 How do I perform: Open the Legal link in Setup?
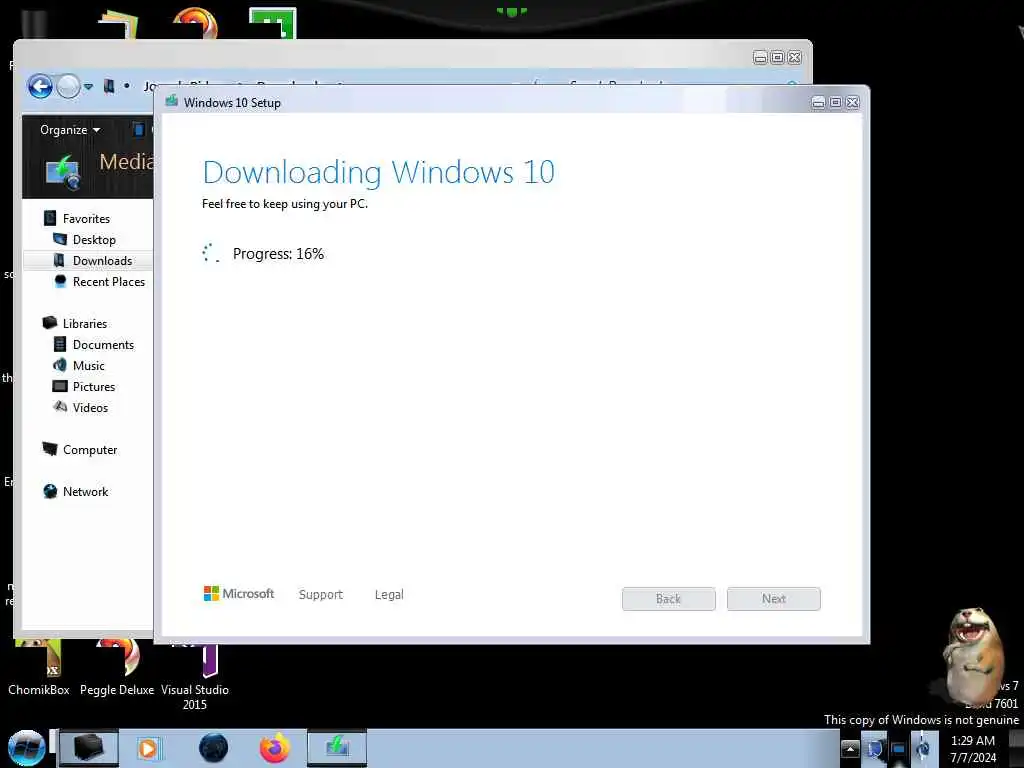click(x=389, y=595)
